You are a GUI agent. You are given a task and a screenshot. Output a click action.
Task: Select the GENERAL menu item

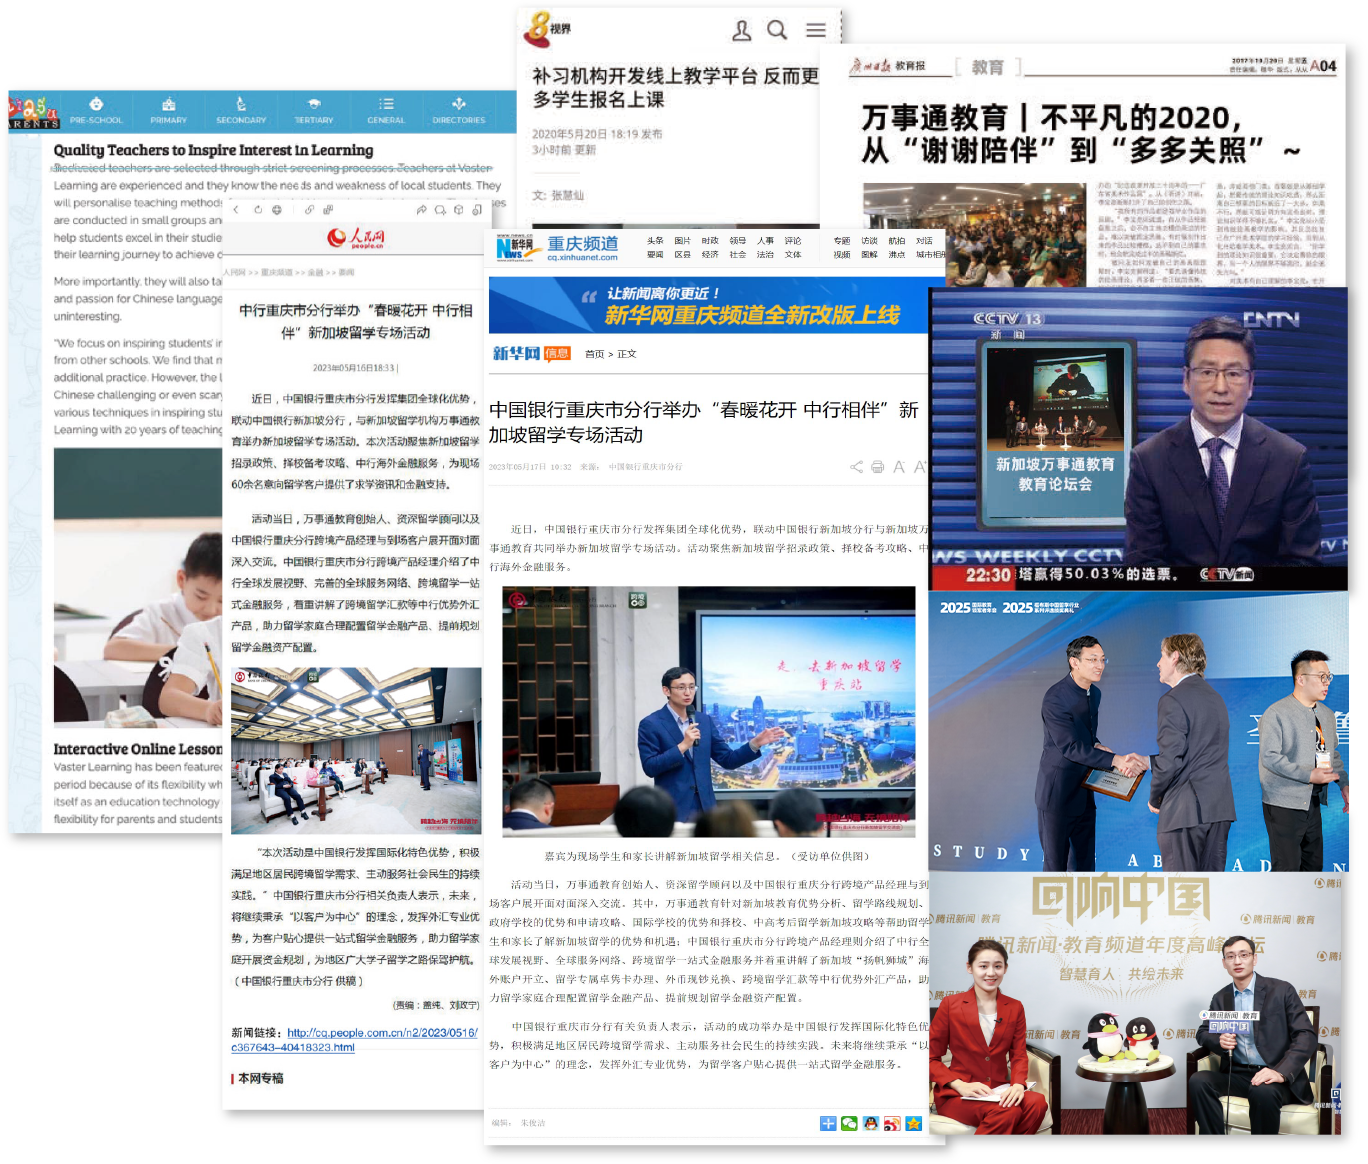(386, 111)
